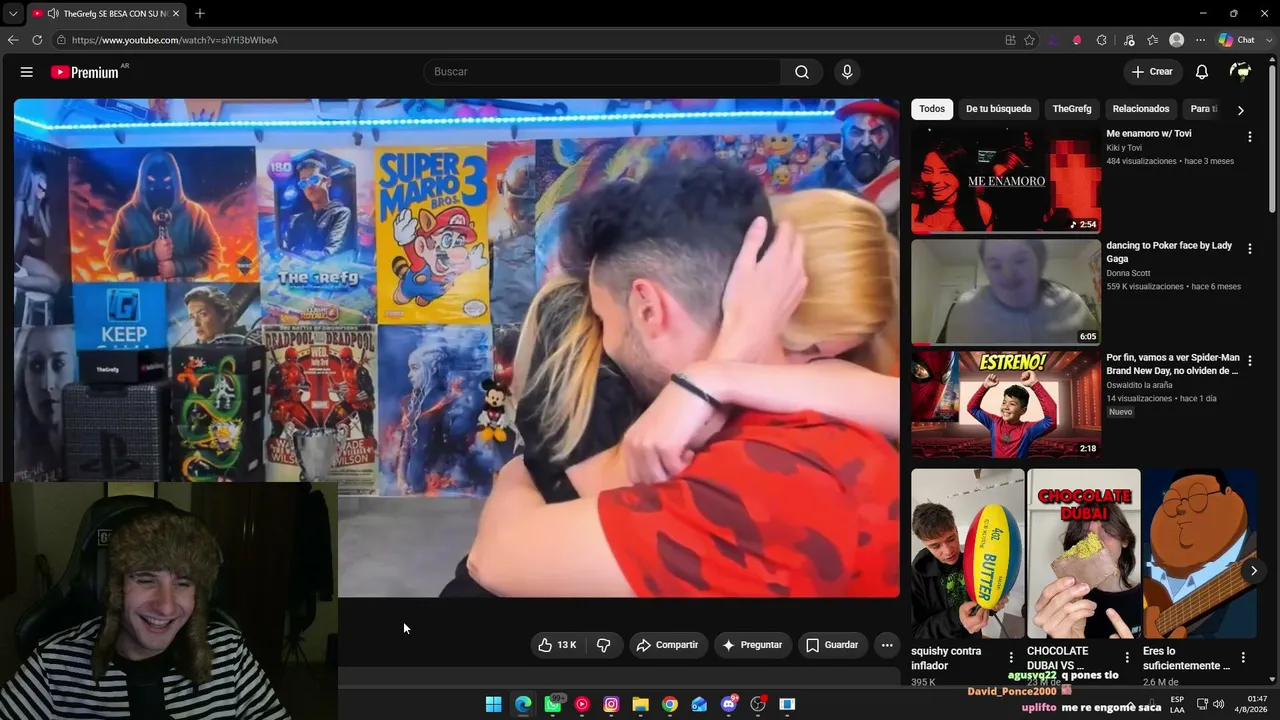1280x720 pixels.
Task: Open Copilot Chat sidebar
Action: (1237, 40)
